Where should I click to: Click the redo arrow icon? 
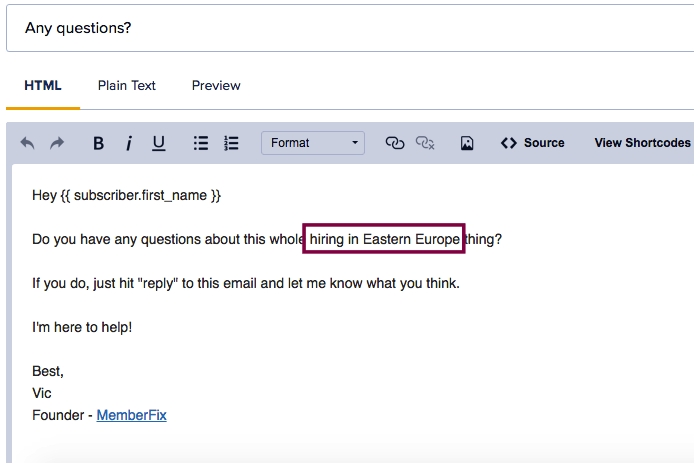click(x=57, y=143)
